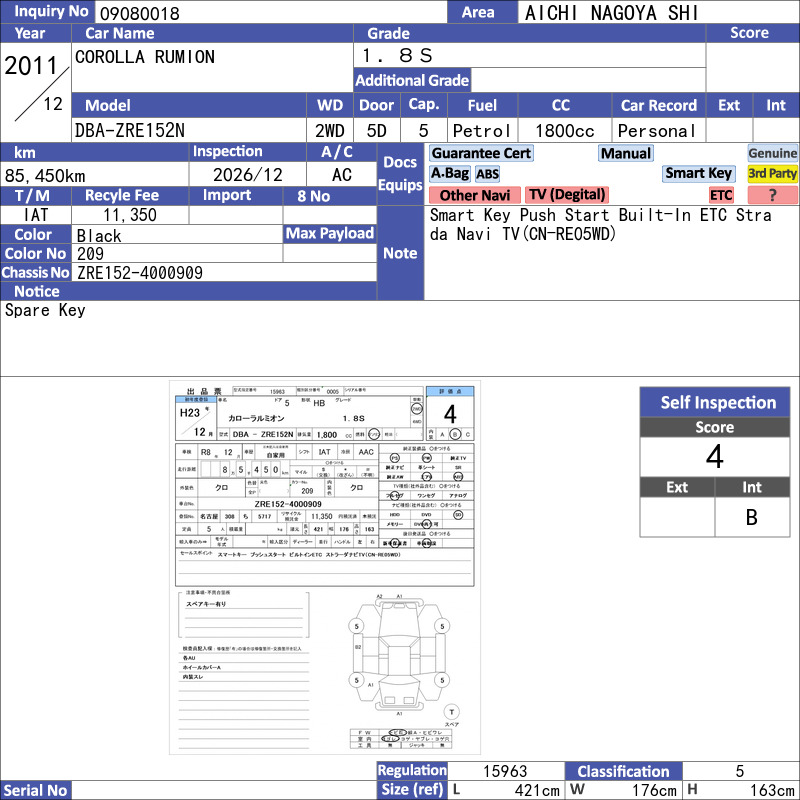Click the Smart Key badge
800x800 pixels.
(698, 173)
